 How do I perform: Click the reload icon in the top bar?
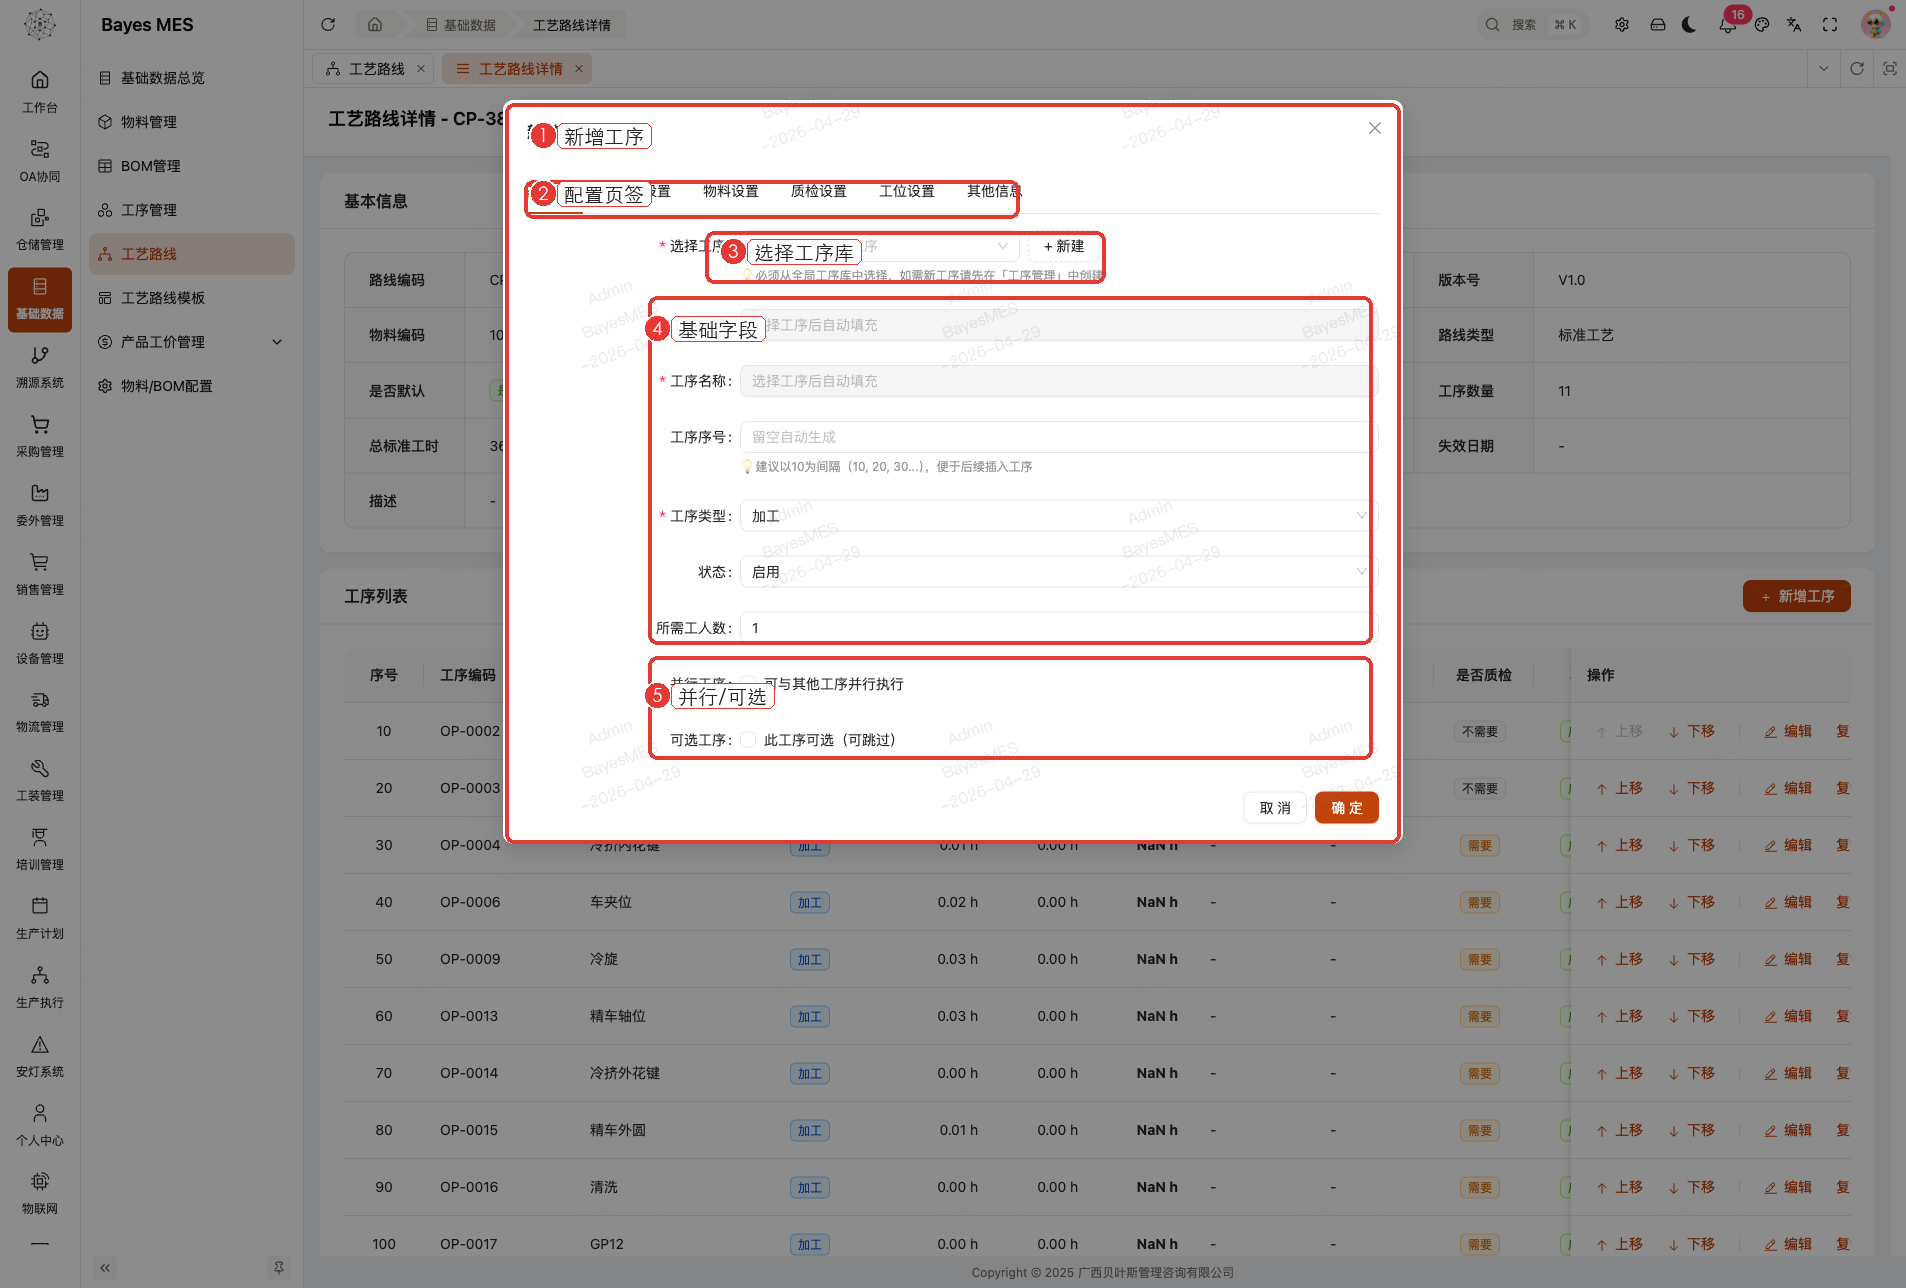click(328, 25)
